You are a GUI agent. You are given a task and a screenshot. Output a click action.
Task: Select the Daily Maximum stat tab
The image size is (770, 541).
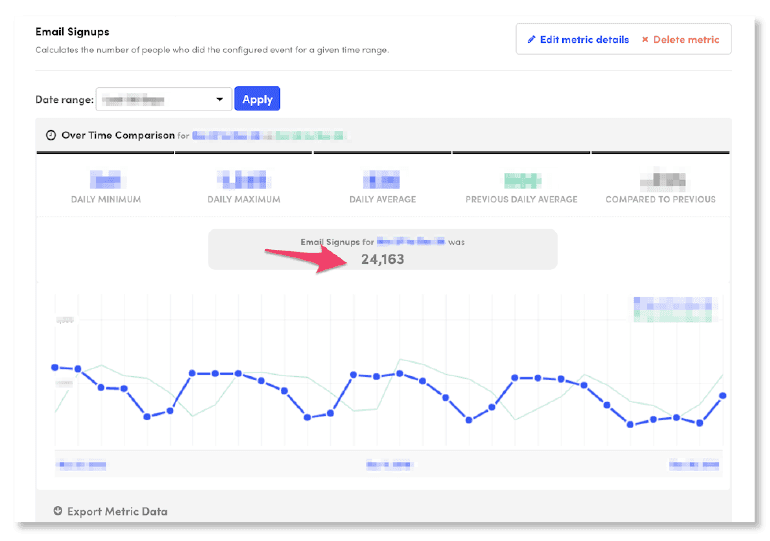point(244,187)
